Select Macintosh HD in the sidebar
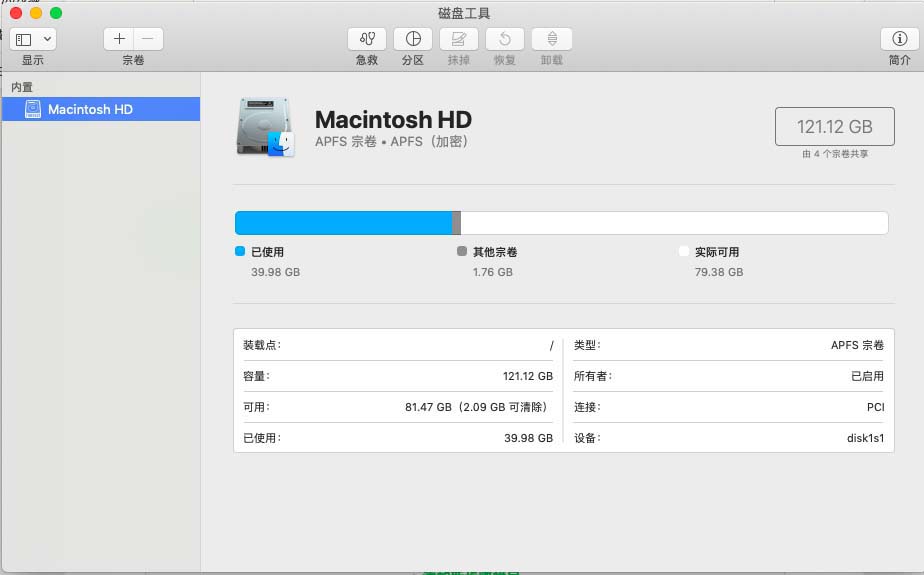This screenshot has height=575, width=924. point(101,109)
